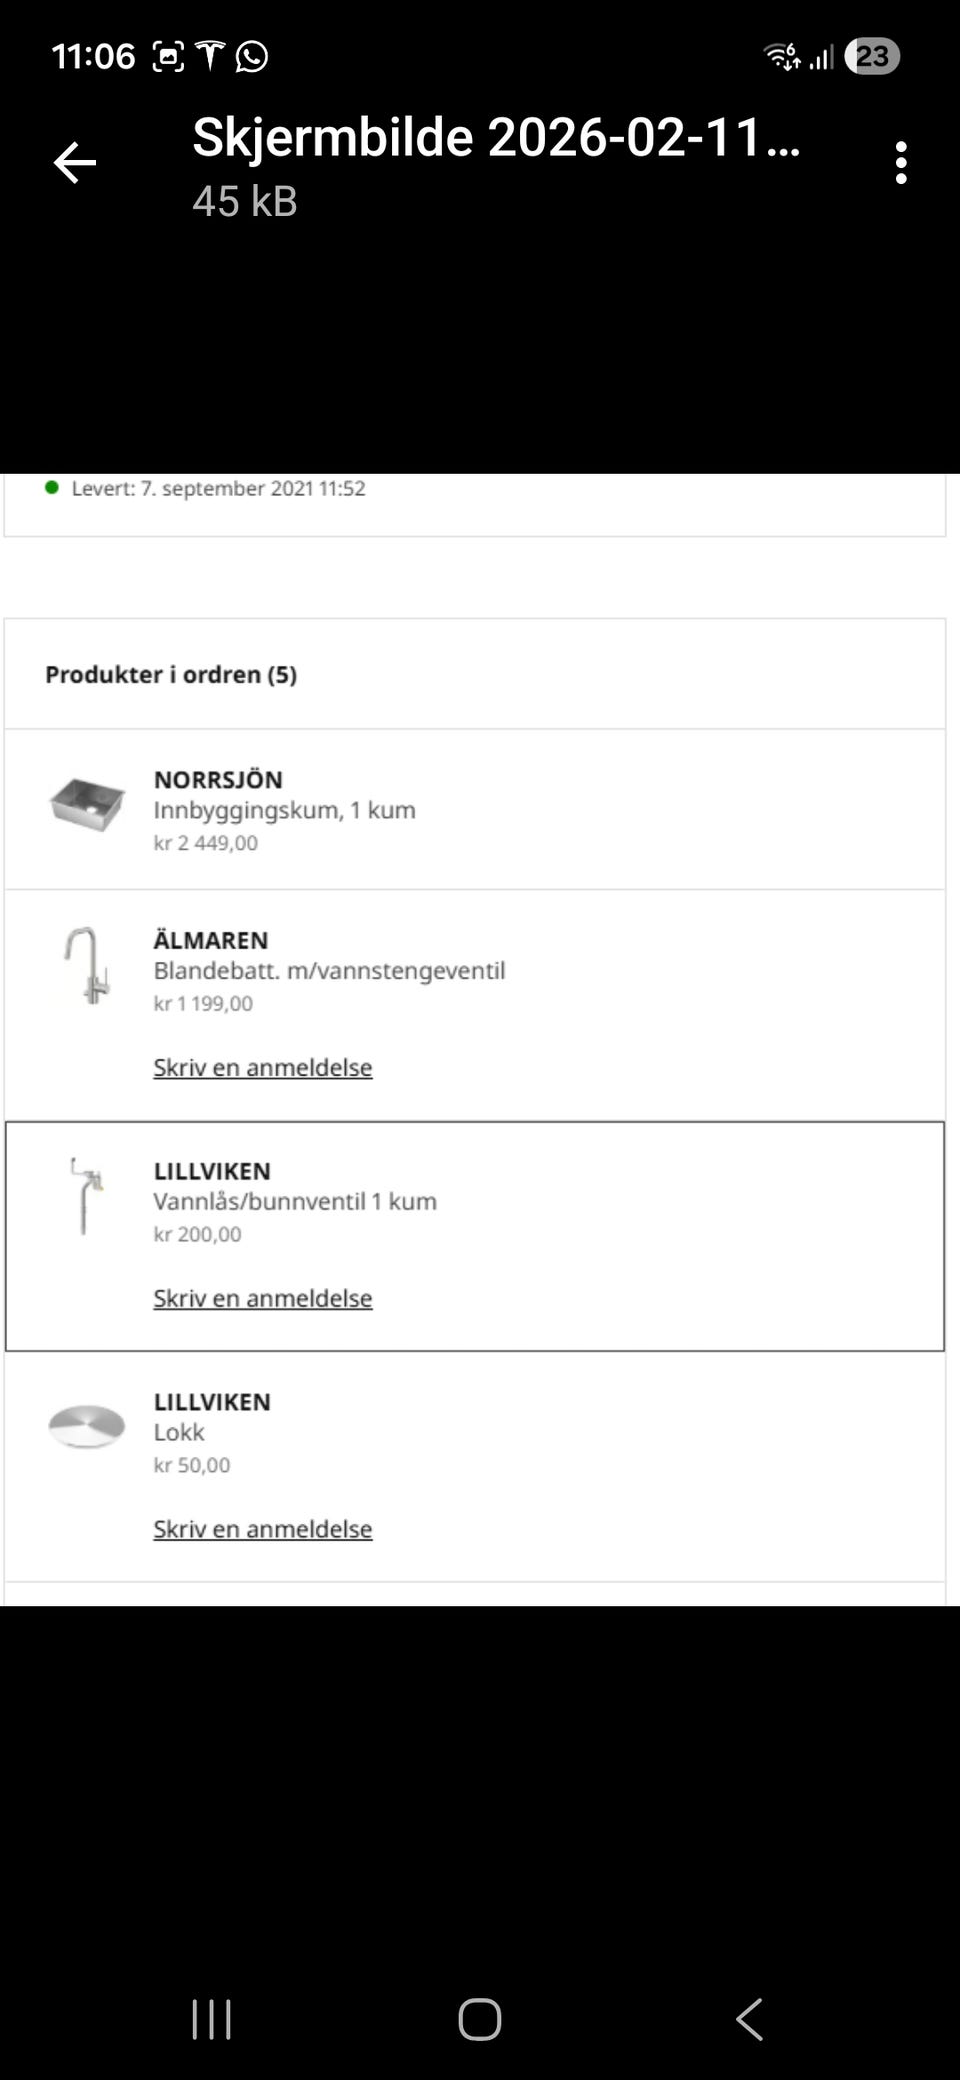Tap the LILLVIKEN lid thumbnail
Image resolution: width=960 pixels, height=2080 pixels.
(x=87, y=1426)
